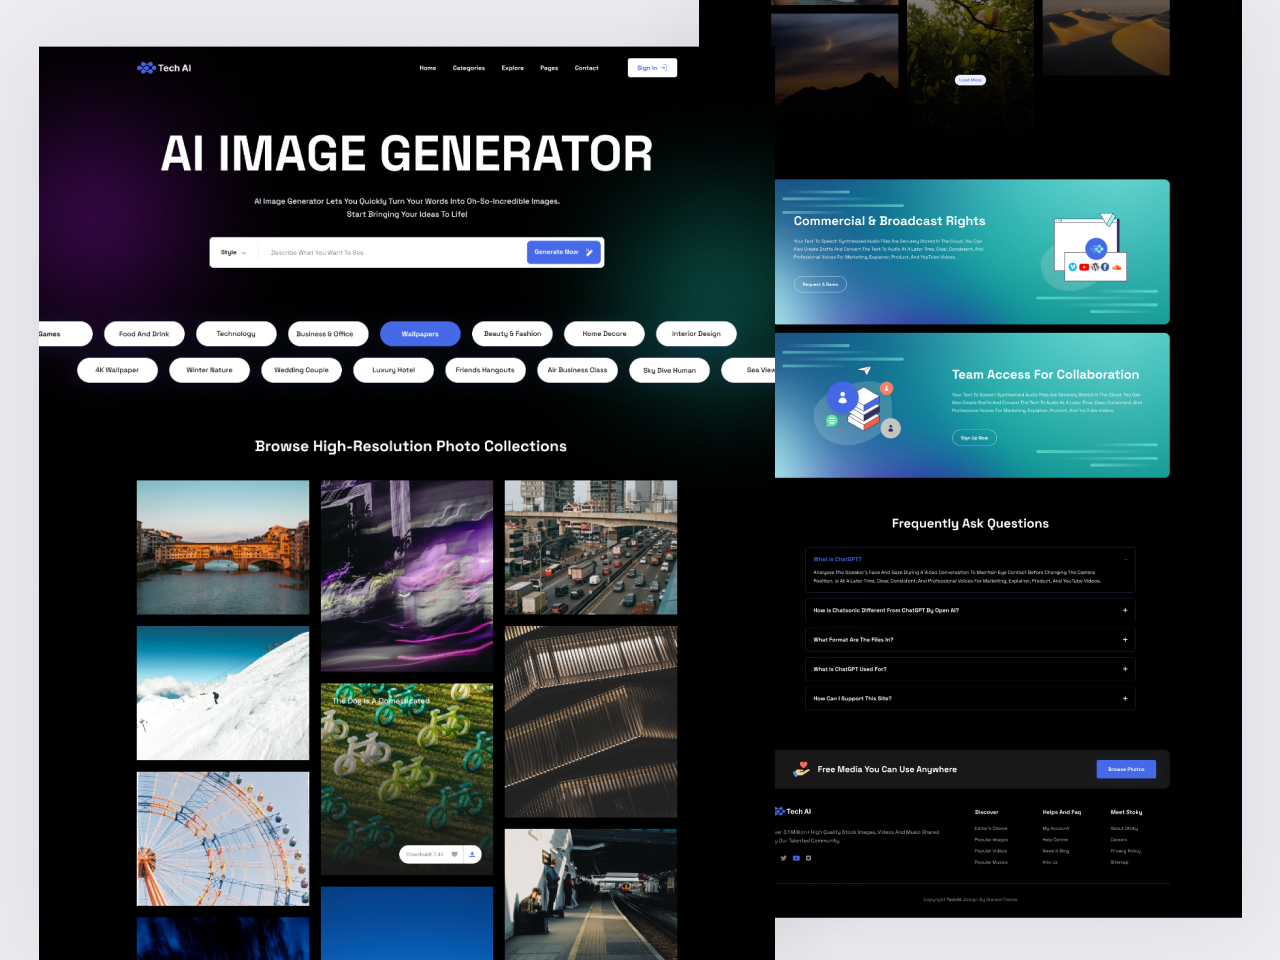Select the Home Decore tag
Image resolution: width=1280 pixels, height=960 pixels.
click(604, 334)
